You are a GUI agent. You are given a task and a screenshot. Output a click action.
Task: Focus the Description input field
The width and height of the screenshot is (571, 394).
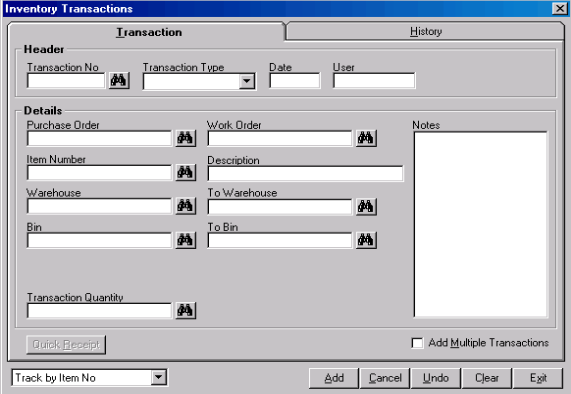point(306,173)
